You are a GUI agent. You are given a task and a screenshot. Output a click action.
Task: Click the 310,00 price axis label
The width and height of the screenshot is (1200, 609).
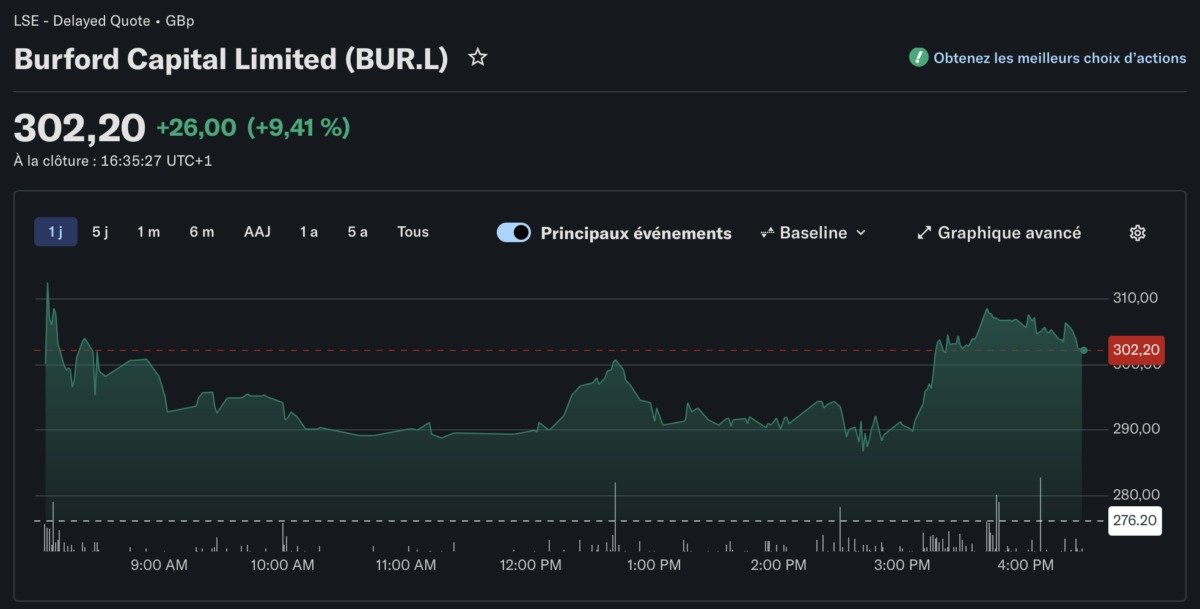[x=1136, y=297]
